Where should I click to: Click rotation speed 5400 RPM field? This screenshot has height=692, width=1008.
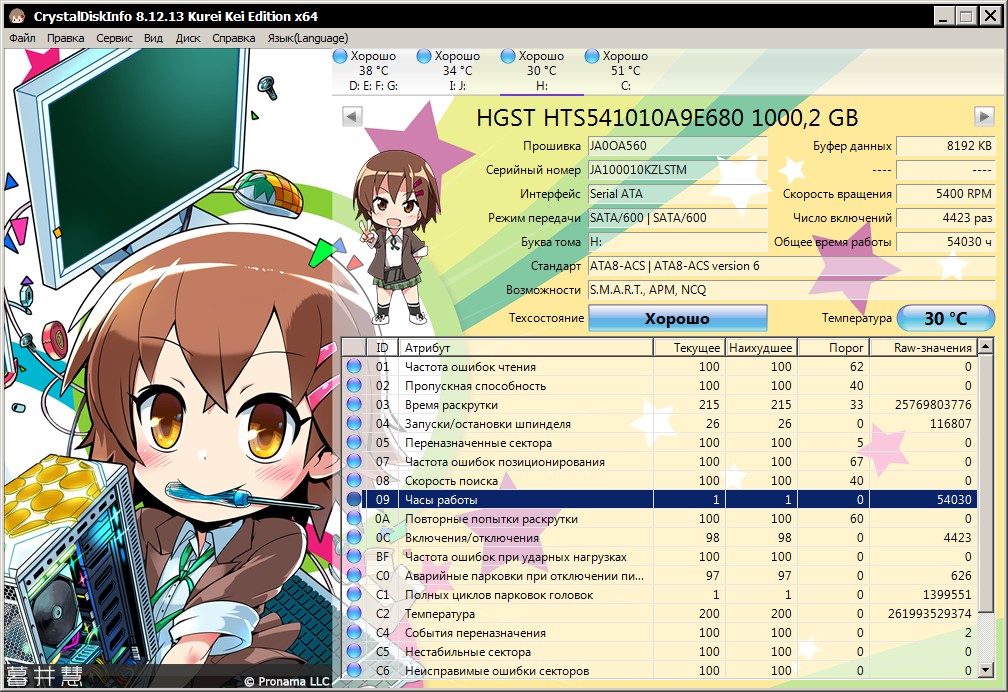click(946, 194)
